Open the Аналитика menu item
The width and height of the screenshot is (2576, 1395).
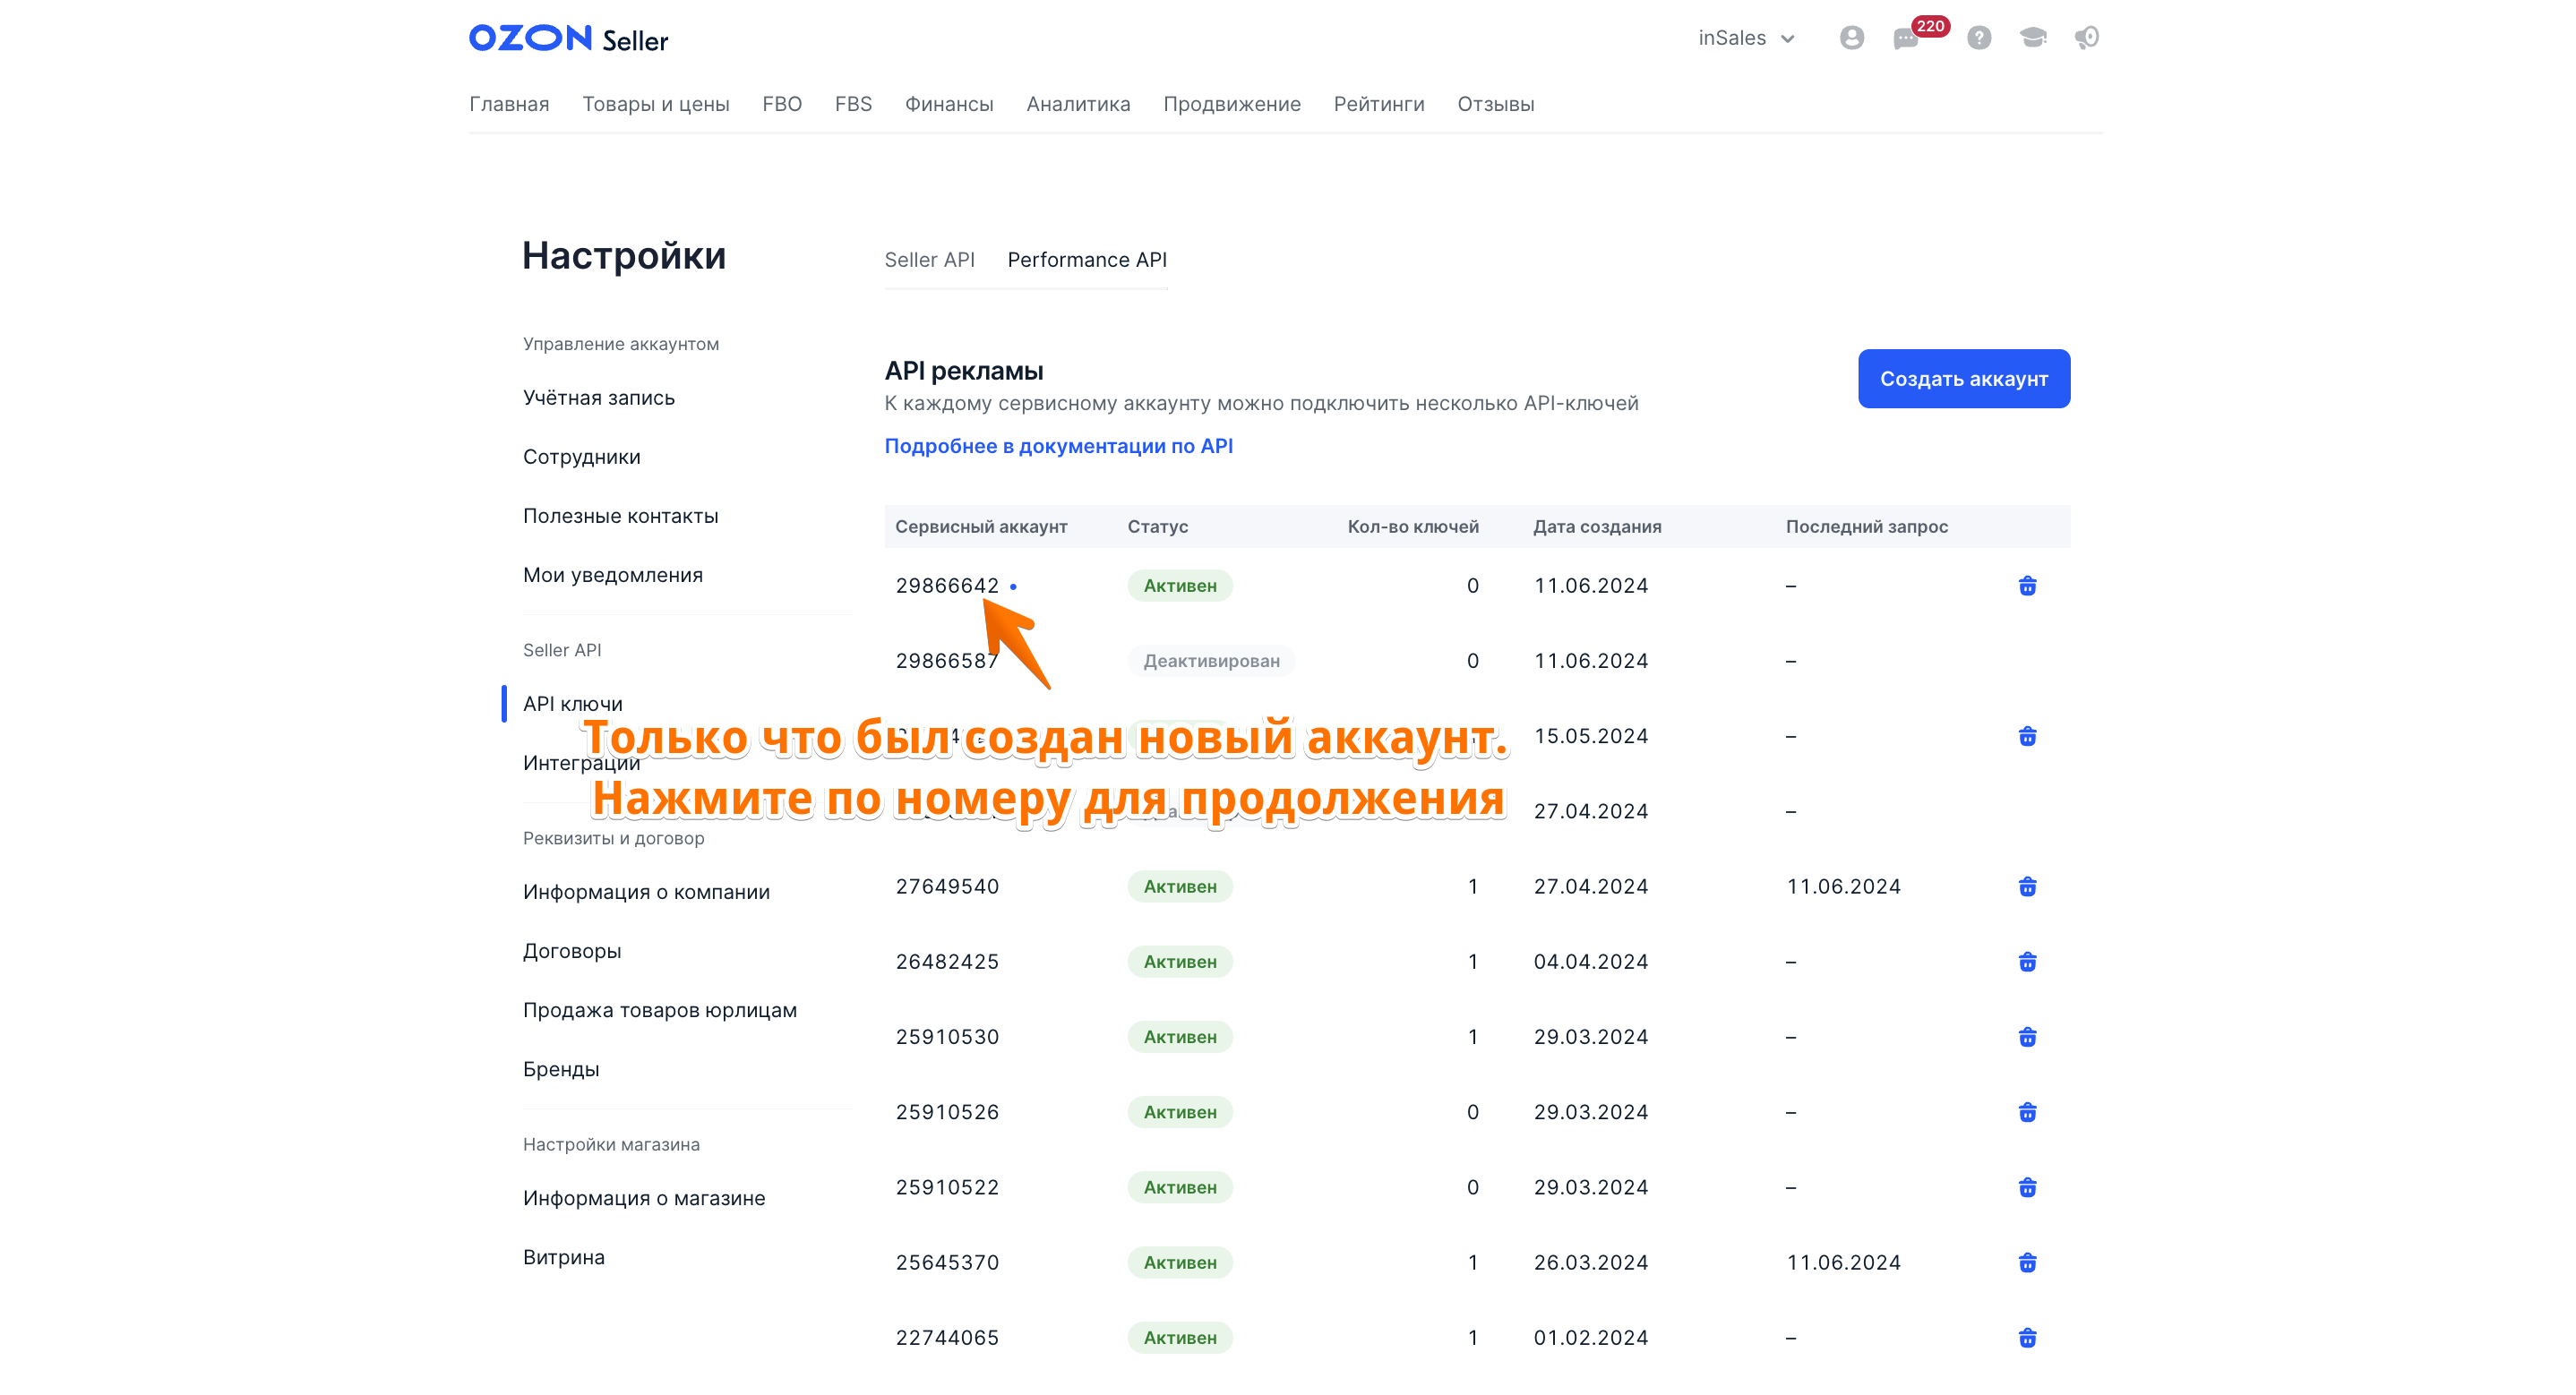coord(1078,104)
